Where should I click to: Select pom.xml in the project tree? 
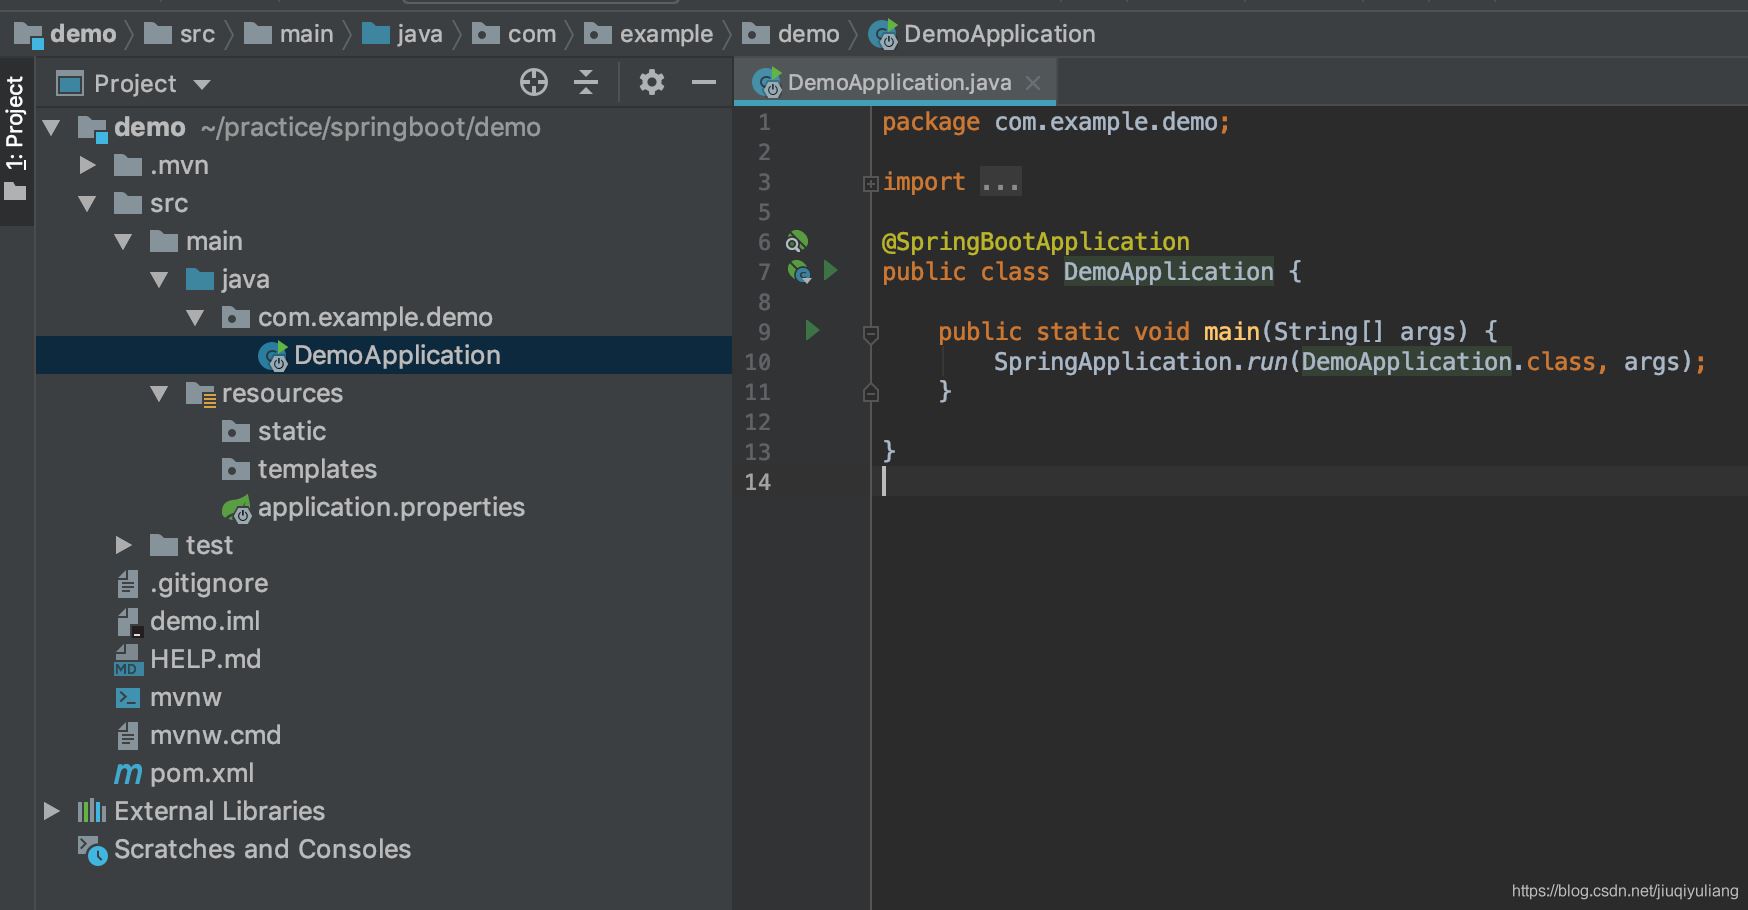tap(201, 773)
